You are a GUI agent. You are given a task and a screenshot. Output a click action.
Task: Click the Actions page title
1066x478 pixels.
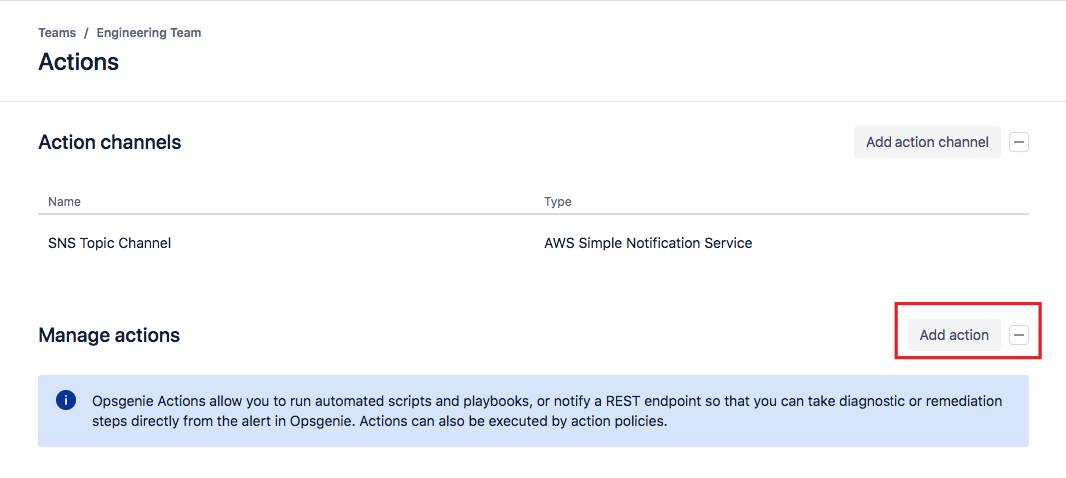coord(78,62)
